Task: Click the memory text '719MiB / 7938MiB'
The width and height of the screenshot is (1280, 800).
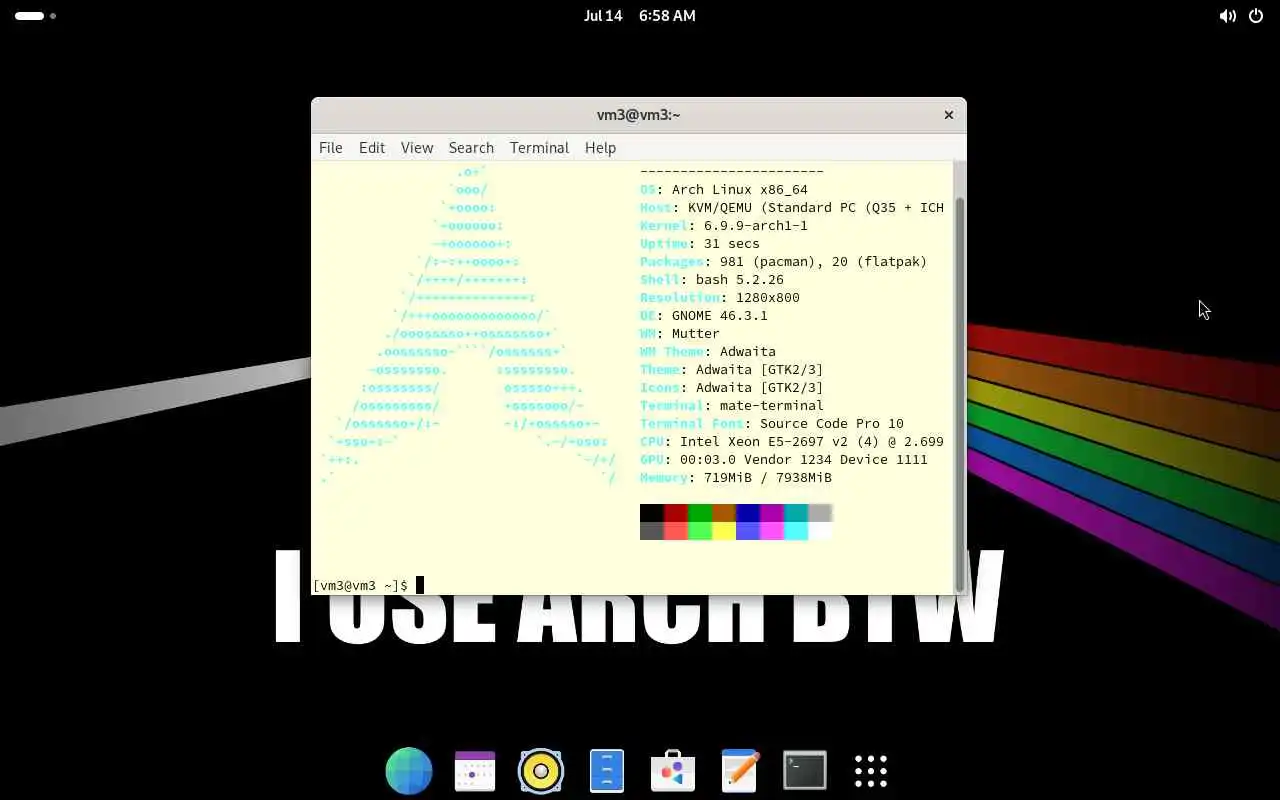Action: click(x=768, y=478)
